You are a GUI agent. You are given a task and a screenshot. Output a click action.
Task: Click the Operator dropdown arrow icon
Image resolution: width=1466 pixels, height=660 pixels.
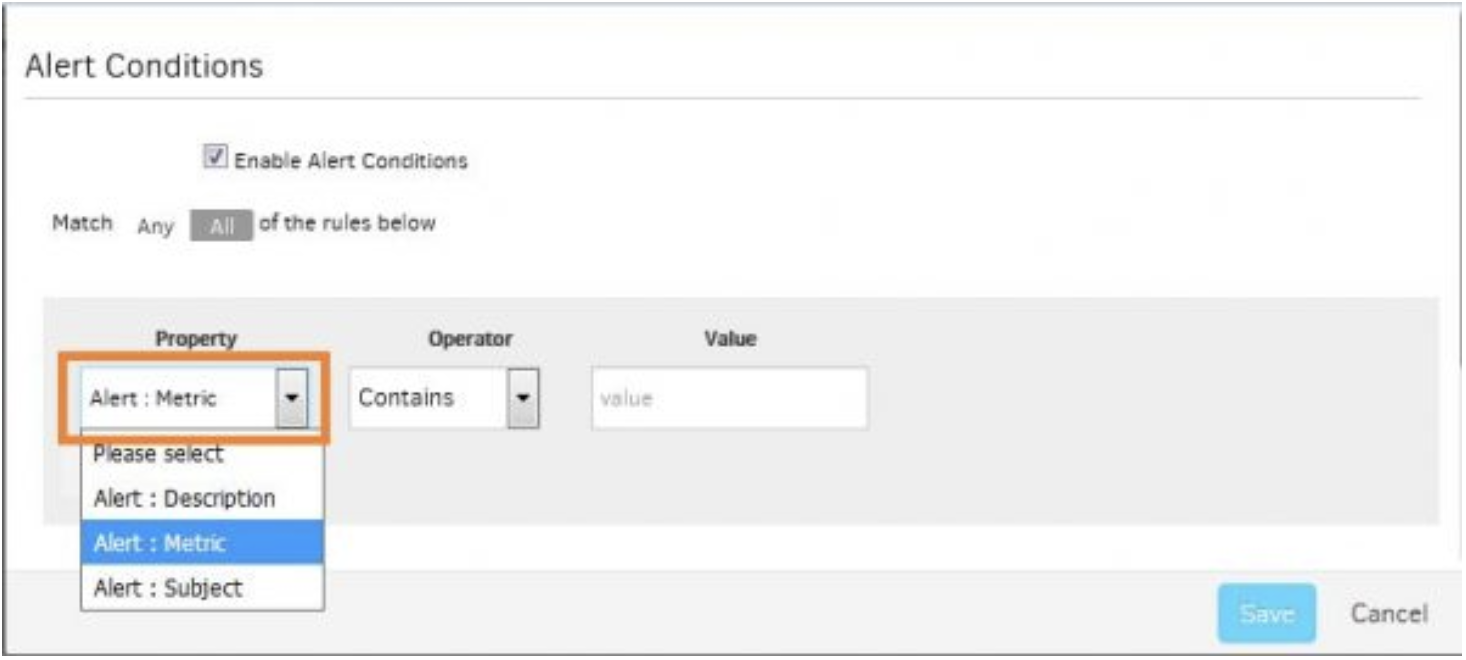[524, 398]
